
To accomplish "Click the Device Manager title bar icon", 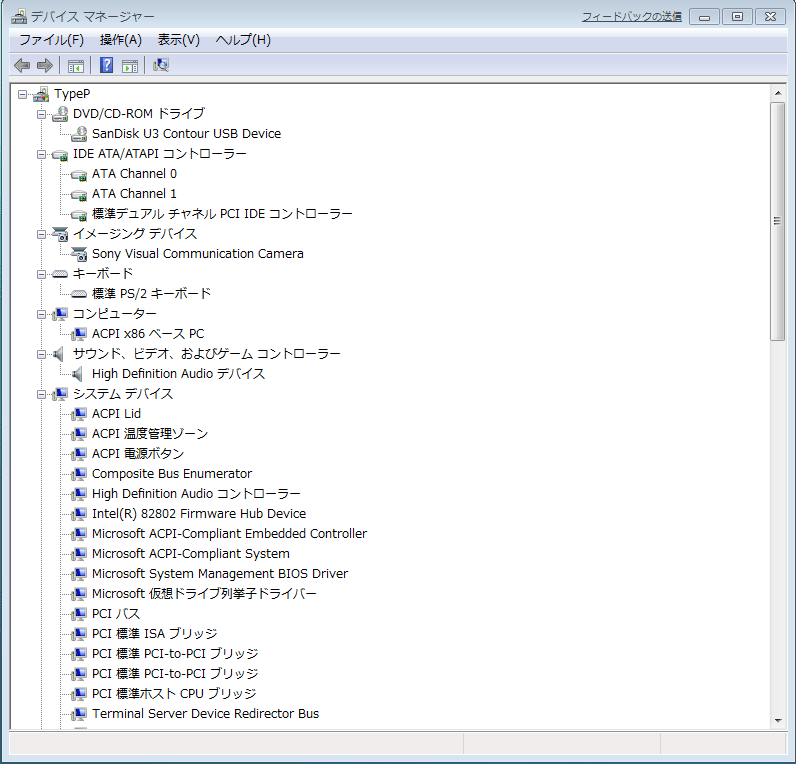I will point(19,17).
